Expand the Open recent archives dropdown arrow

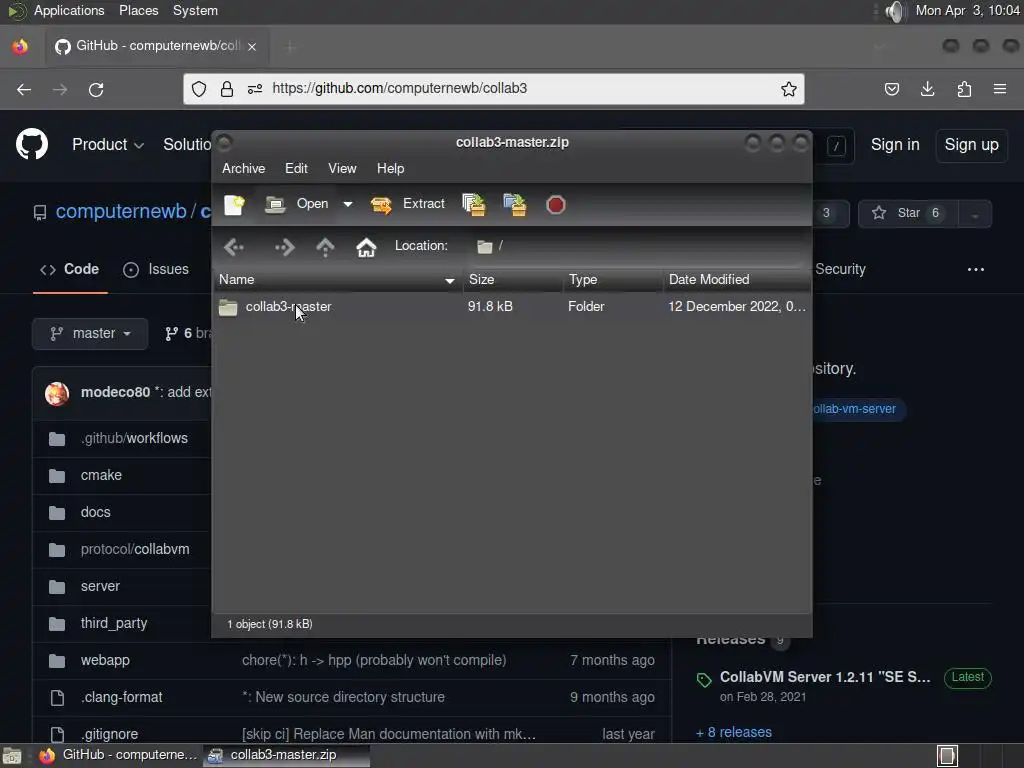pyautogui.click(x=348, y=204)
